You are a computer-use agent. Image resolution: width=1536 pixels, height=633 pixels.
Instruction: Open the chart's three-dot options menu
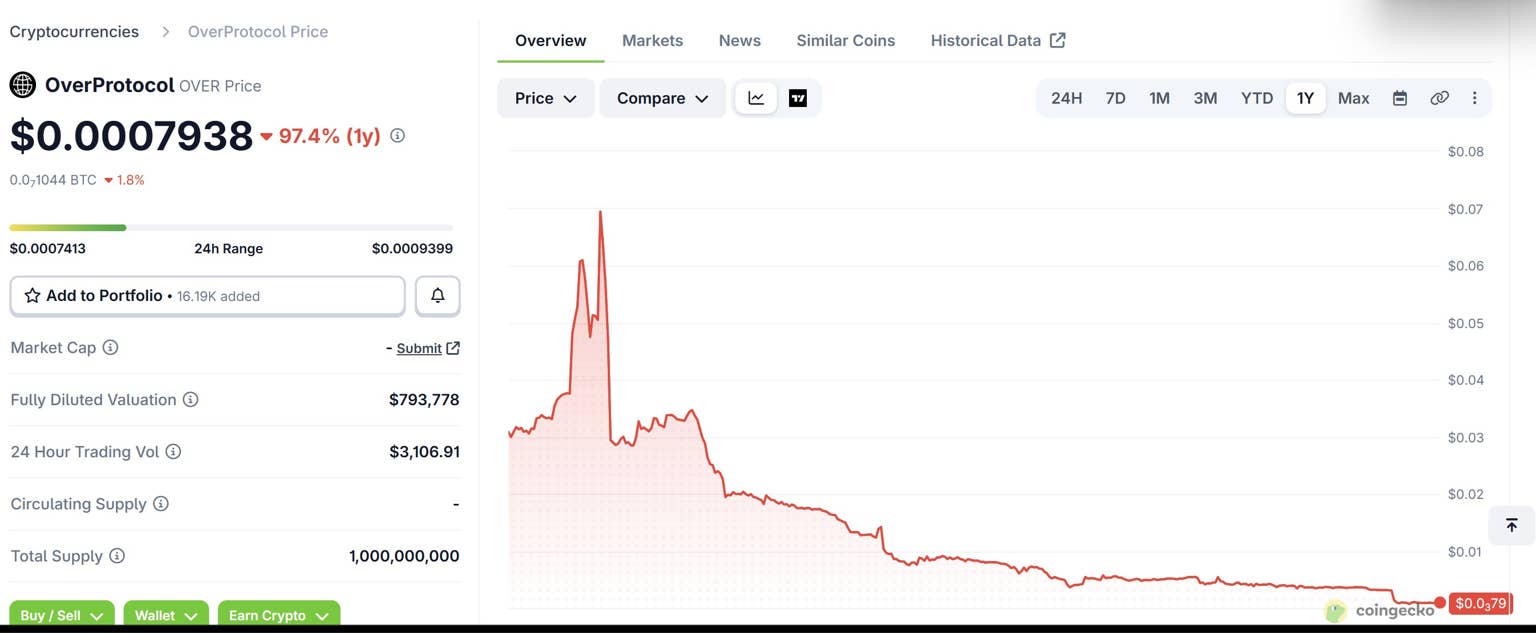(1474, 98)
